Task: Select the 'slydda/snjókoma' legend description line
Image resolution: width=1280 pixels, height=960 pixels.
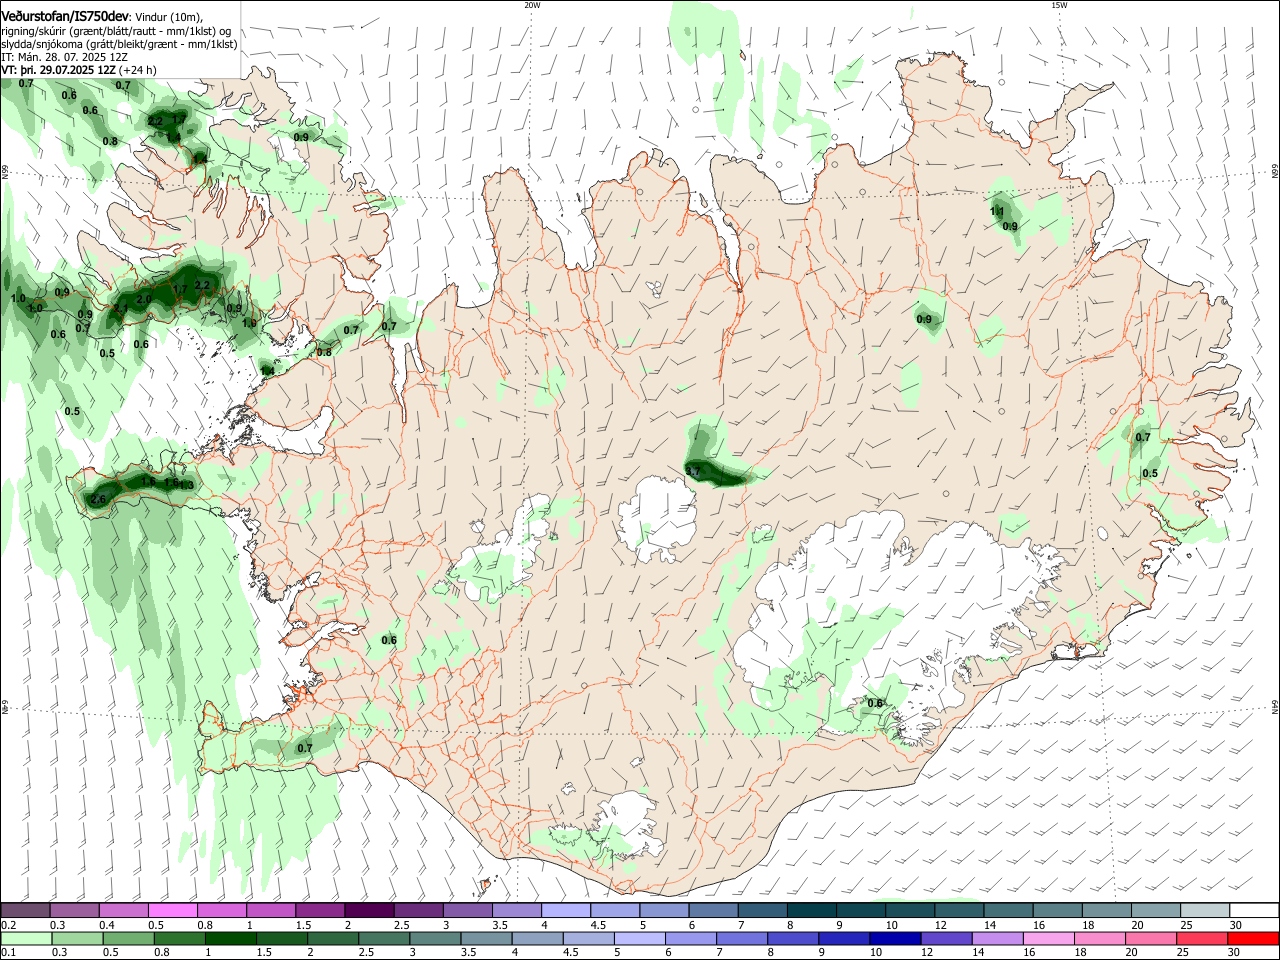Action: pyautogui.click(x=119, y=44)
